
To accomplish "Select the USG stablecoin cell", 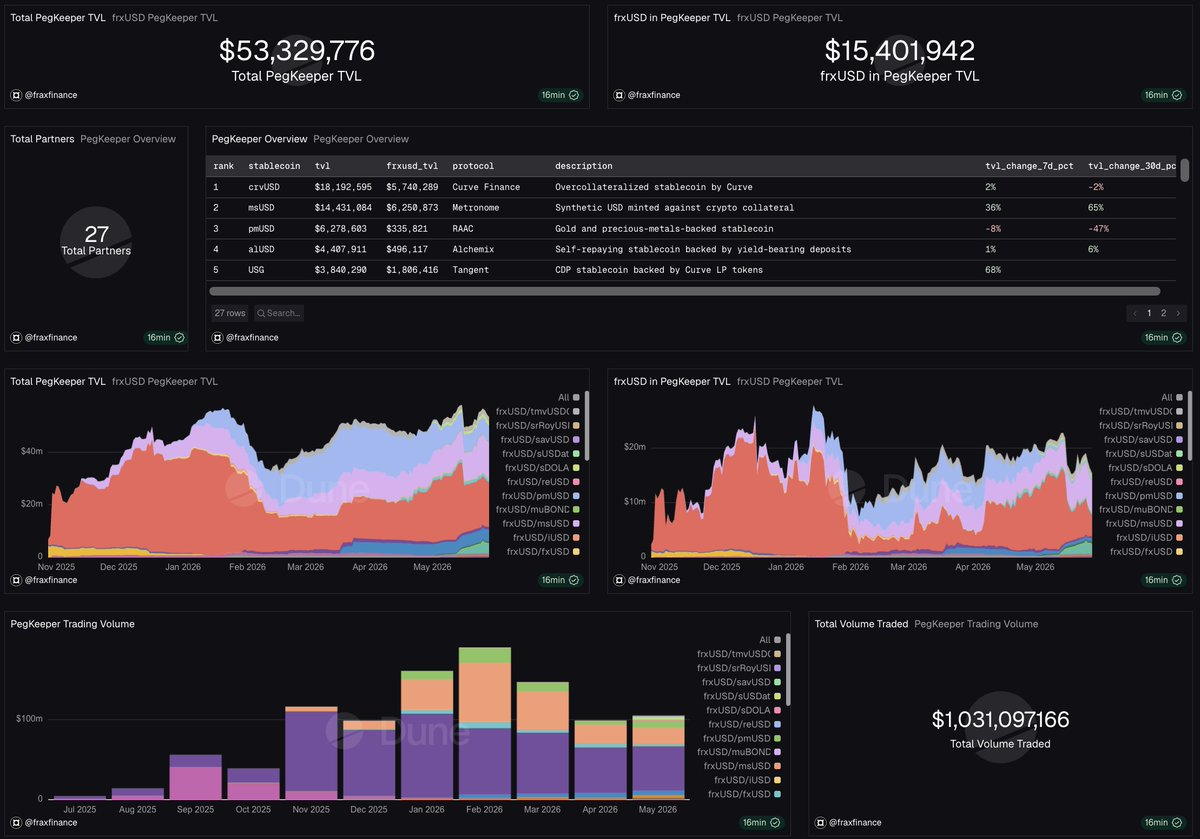I will point(258,270).
